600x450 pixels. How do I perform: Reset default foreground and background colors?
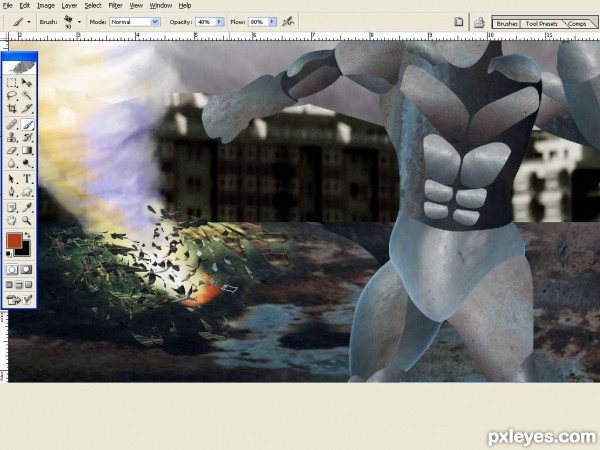coord(8,253)
